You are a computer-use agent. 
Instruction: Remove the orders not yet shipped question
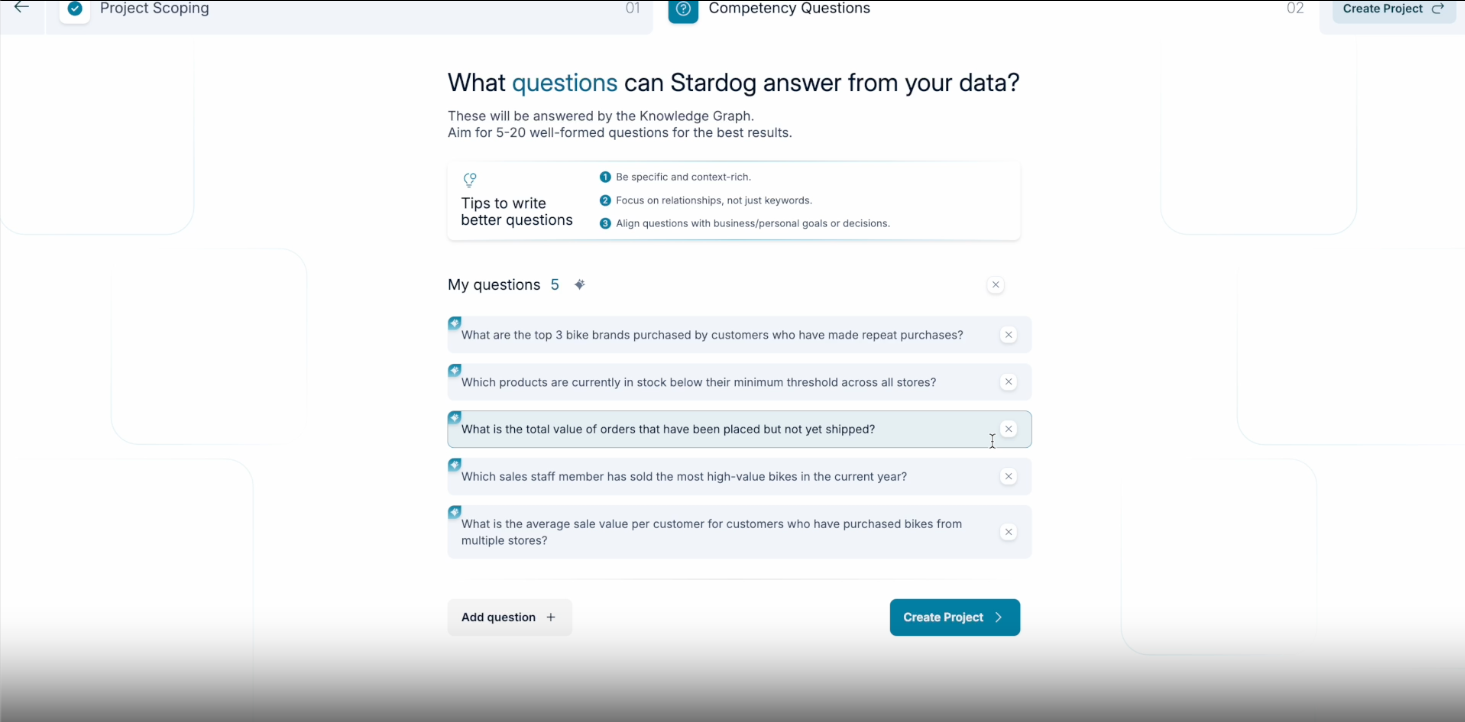click(x=1008, y=429)
